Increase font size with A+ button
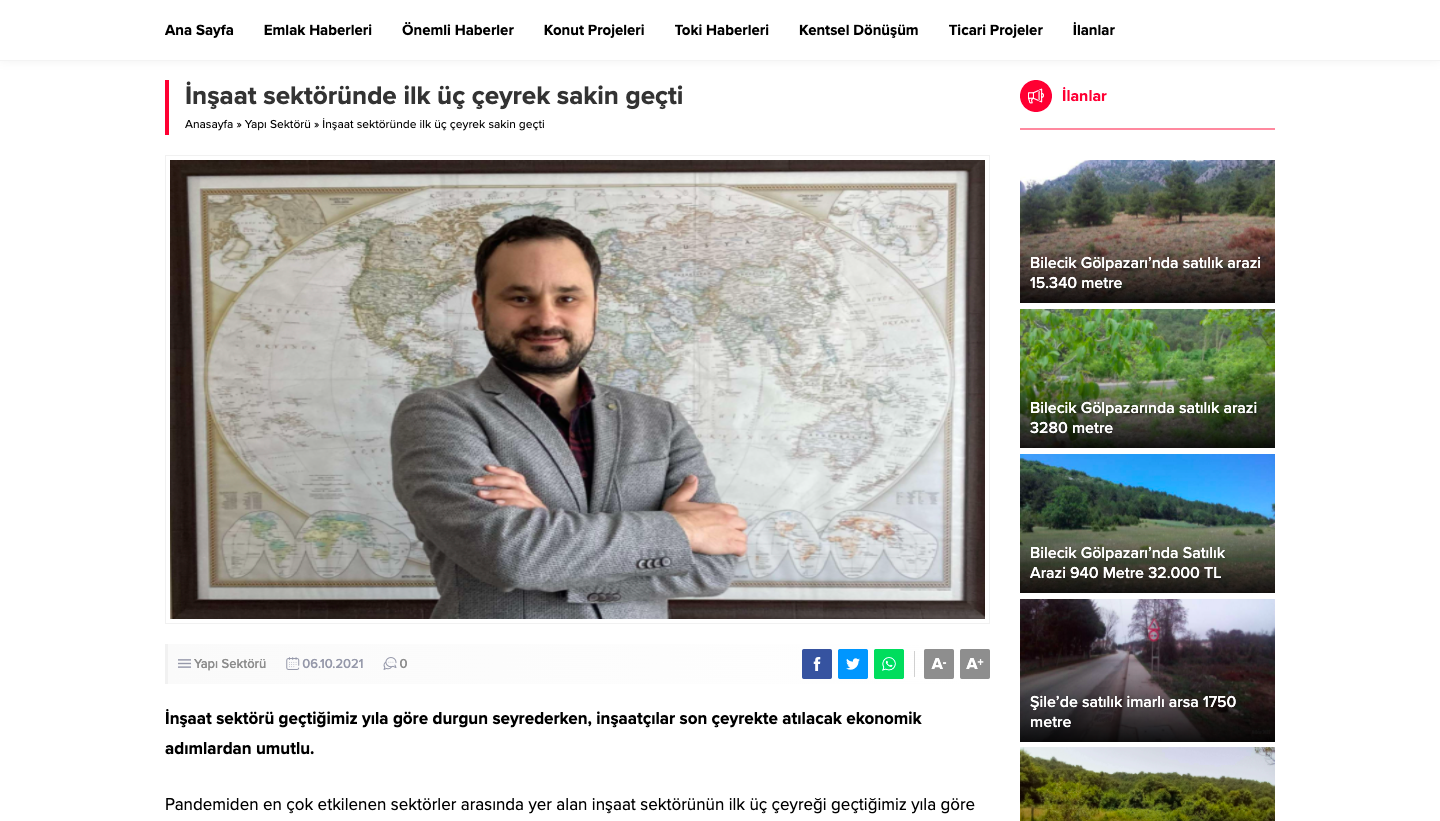The height and width of the screenshot is (821, 1440). coord(975,664)
